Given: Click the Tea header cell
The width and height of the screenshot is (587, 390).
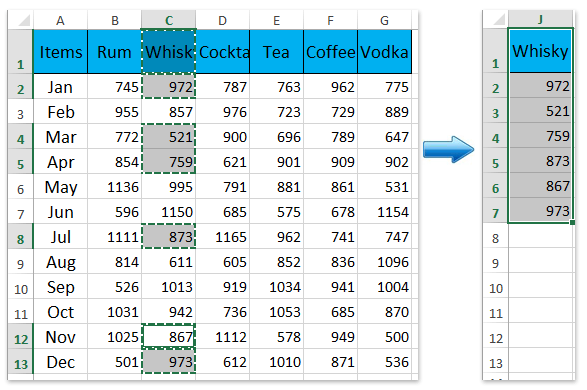Looking at the screenshot, I should click(x=276, y=52).
